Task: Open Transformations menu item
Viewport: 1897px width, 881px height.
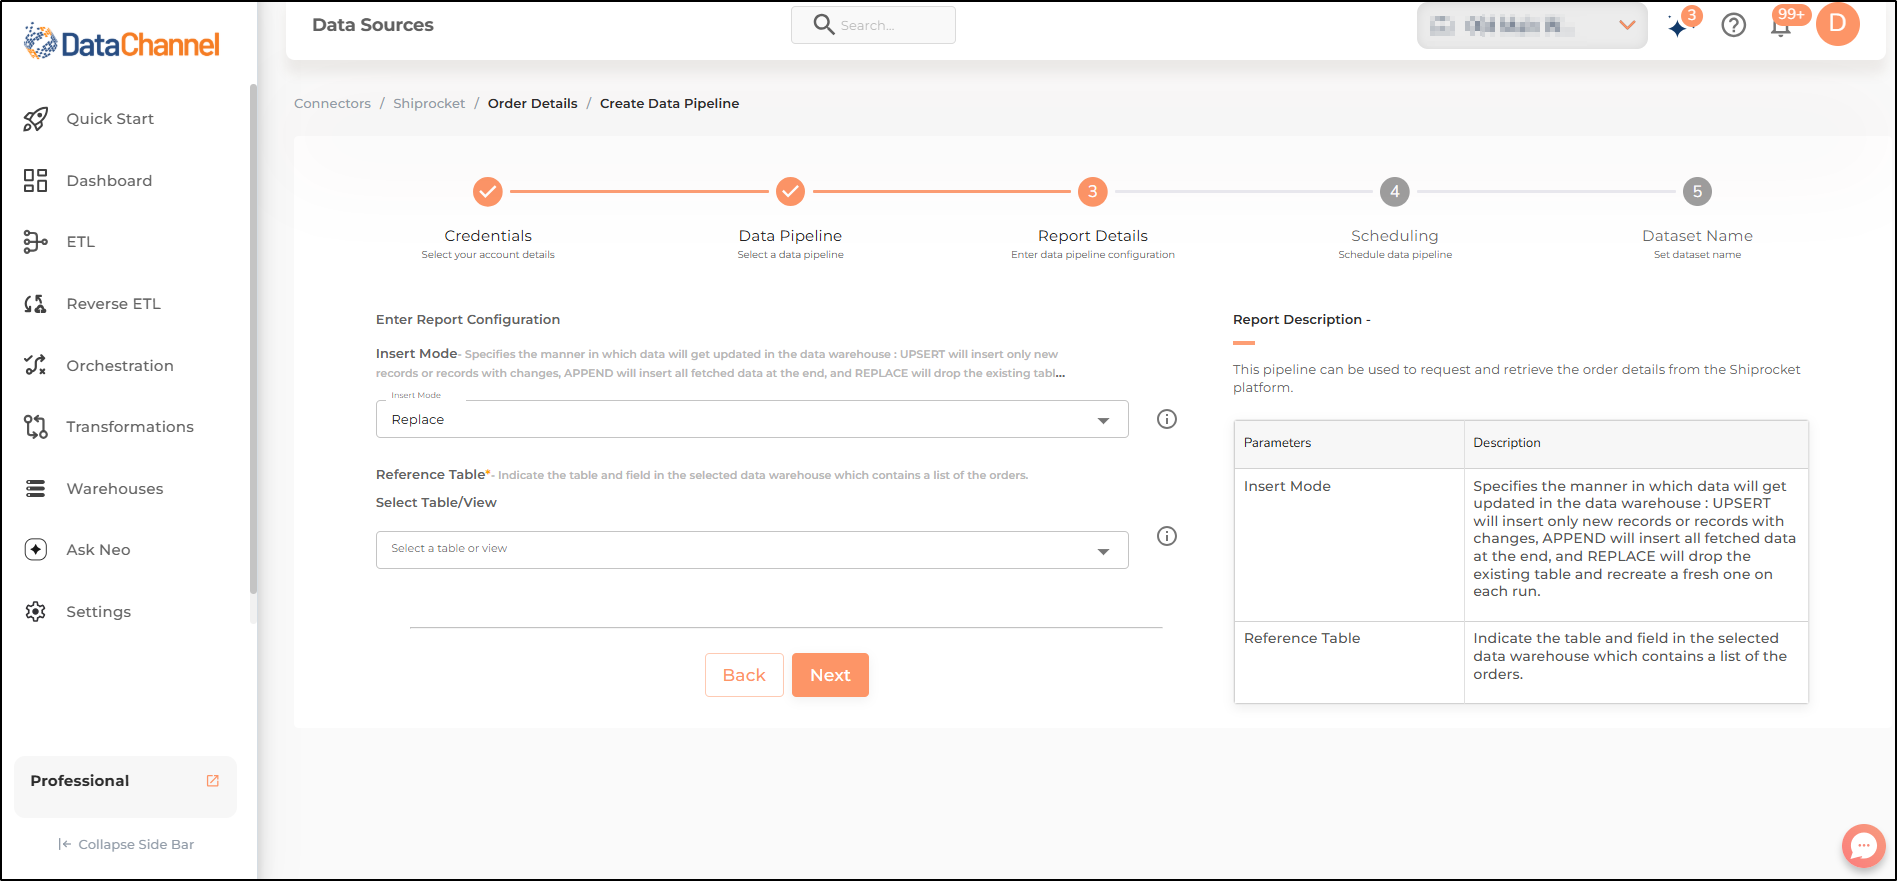Action: click(x=130, y=427)
